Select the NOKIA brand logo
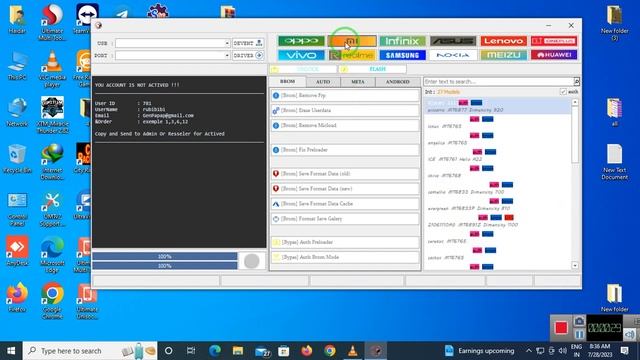This screenshot has height=360, width=640. click(453, 55)
